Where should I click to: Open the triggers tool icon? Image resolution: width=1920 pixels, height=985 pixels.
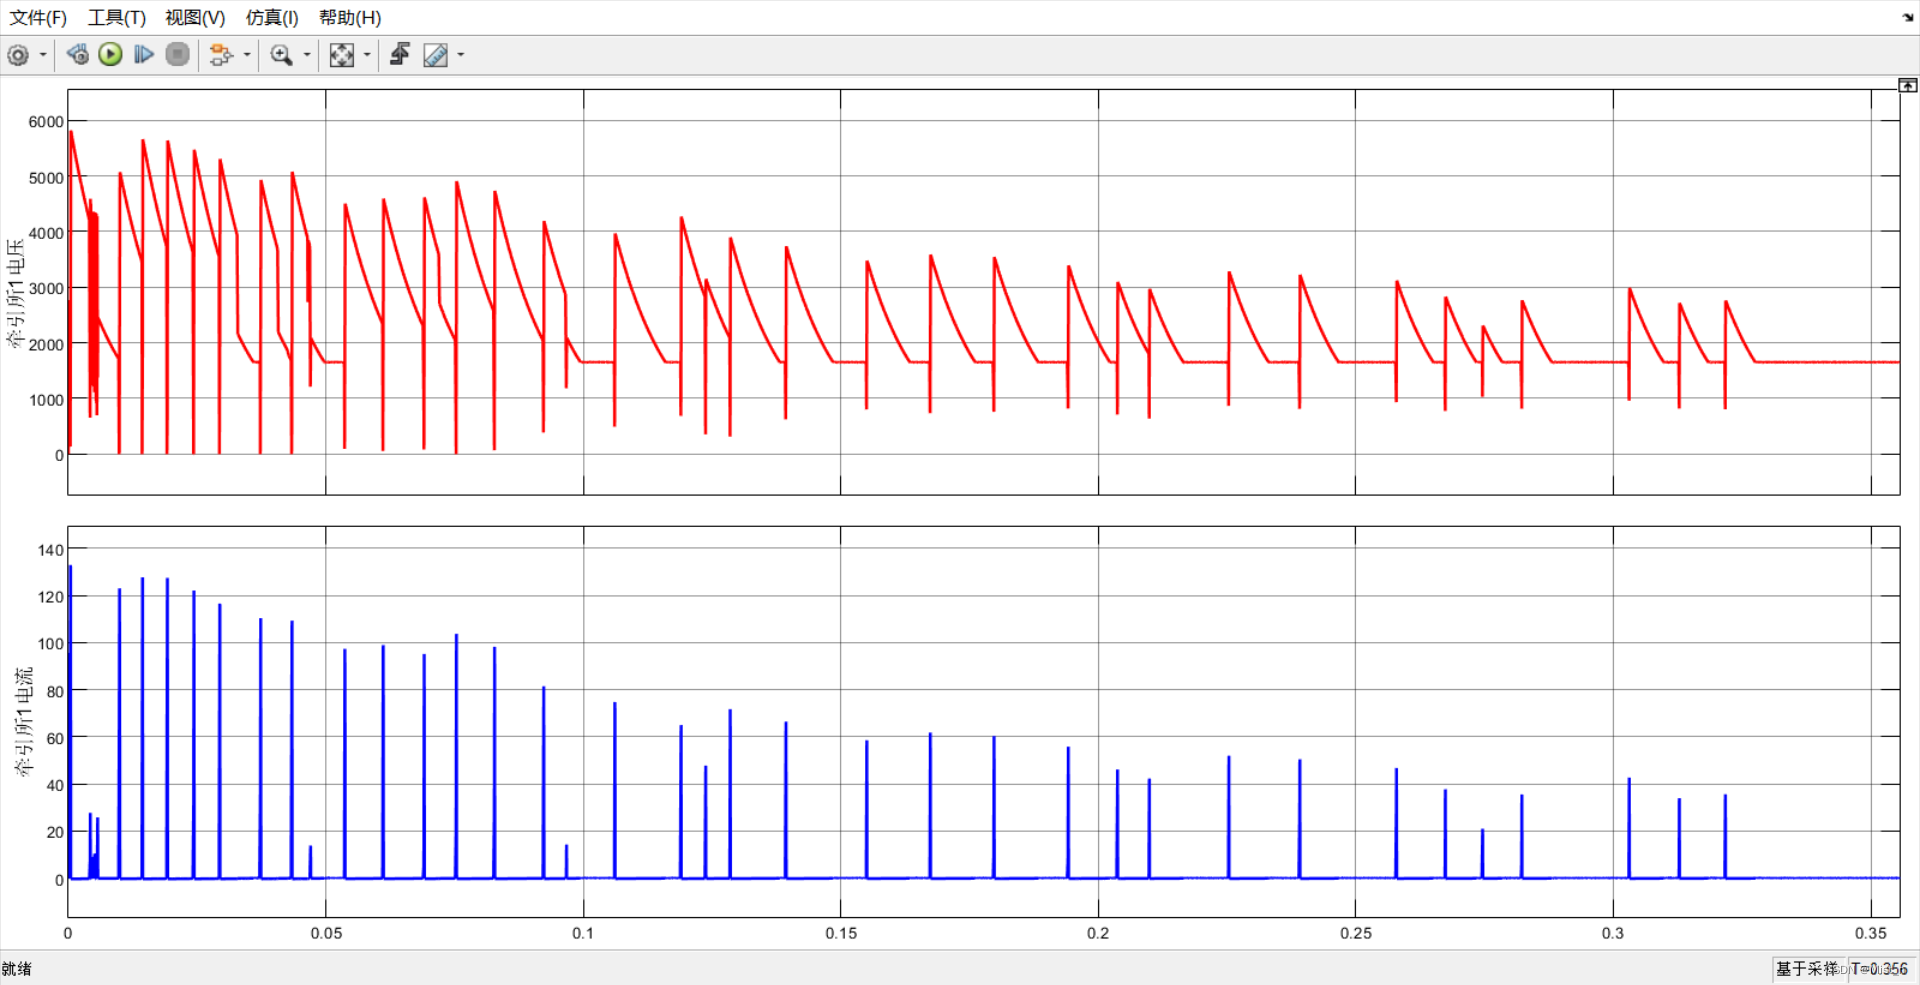[x=400, y=55]
